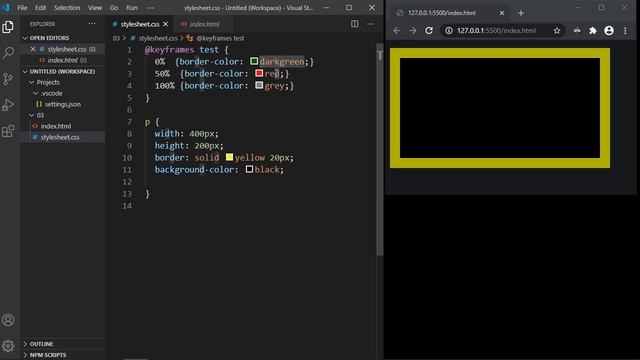
Task: Collapse the Projects folder
Action: [31, 82]
